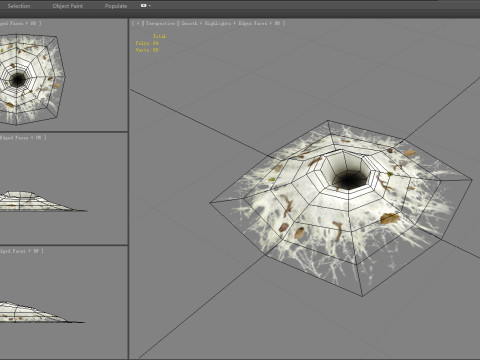480x360 pixels.
Task: Open the Smooth + Highlights shading menu
Action: pyautogui.click(x=206, y=23)
